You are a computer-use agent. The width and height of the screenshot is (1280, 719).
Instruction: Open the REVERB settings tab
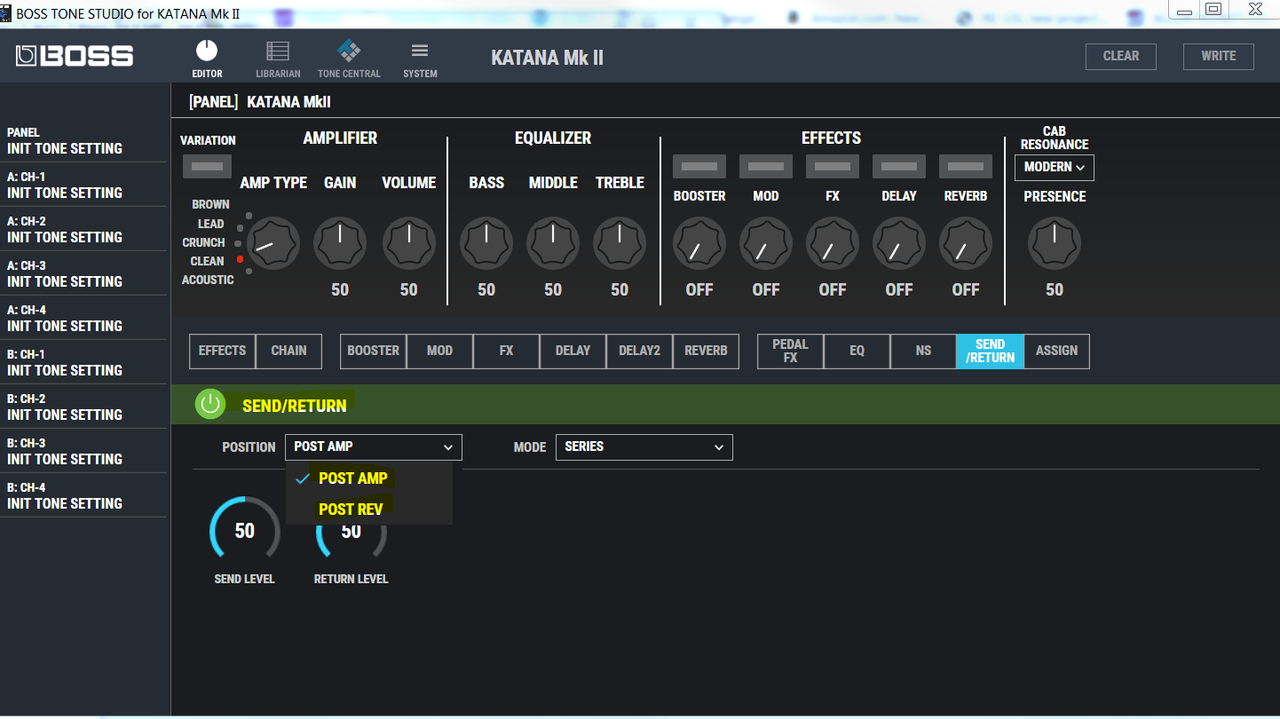pyautogui.click(x=706, y=351)
